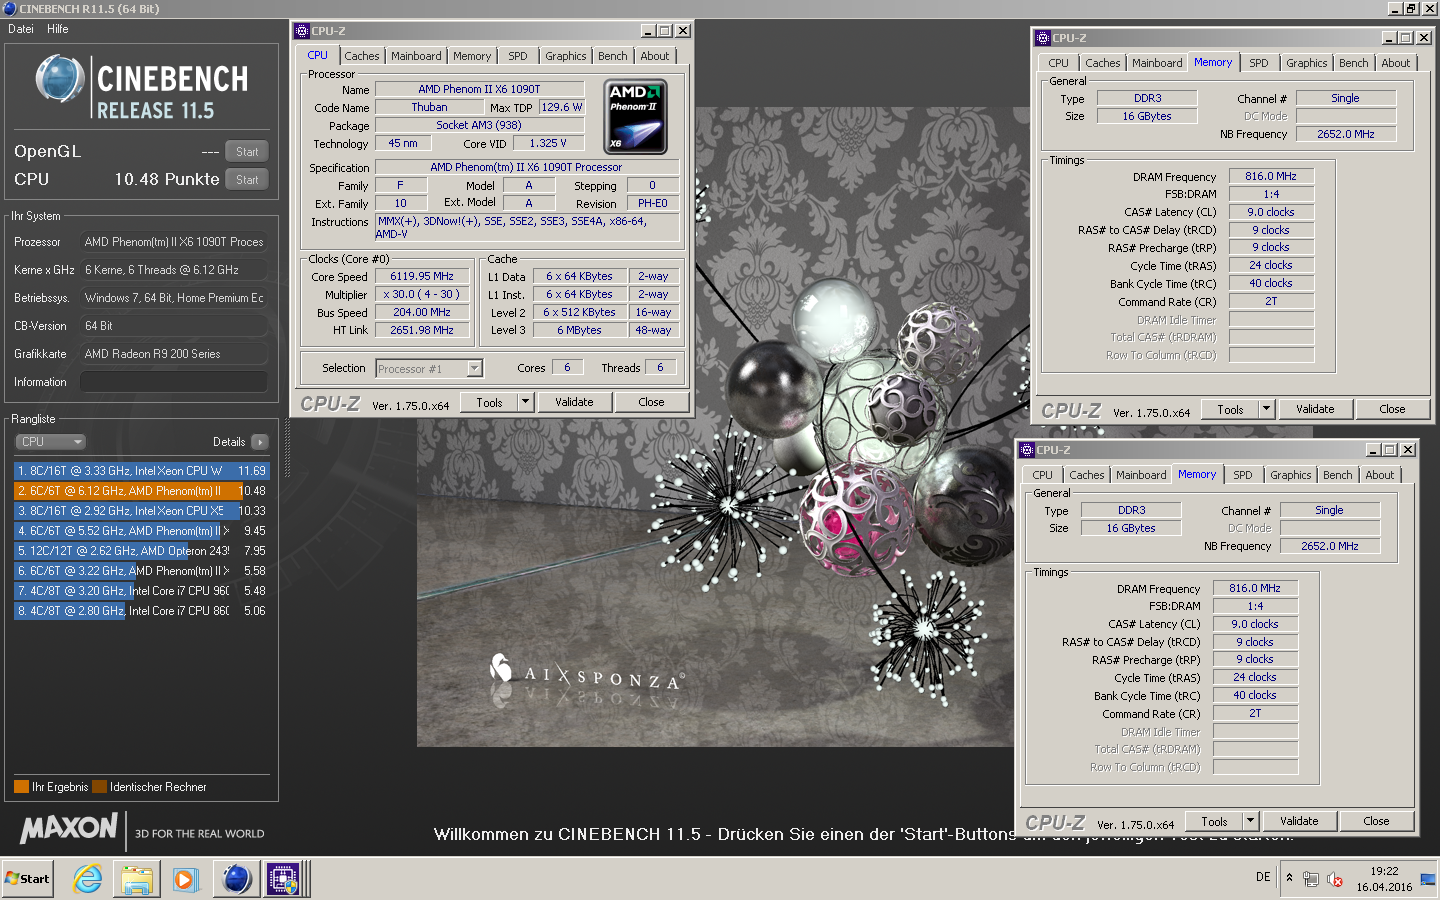Click ranking row 6C/6T @ 5.52 GHz
Screen dimensions: 1440x900
[x=141, y=531]
